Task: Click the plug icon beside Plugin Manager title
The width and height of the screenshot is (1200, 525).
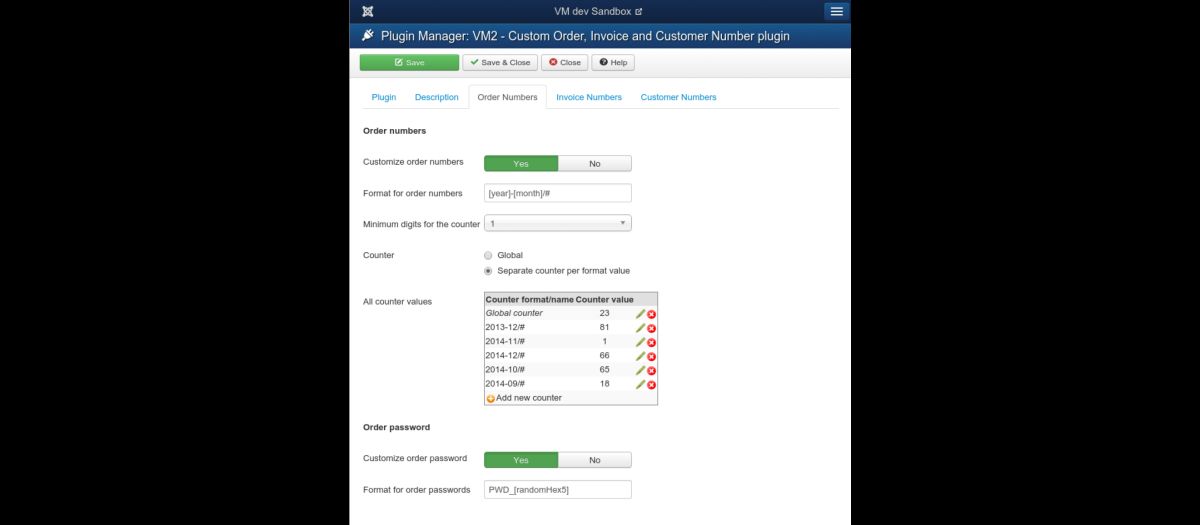Action: (x=367, y=36)
